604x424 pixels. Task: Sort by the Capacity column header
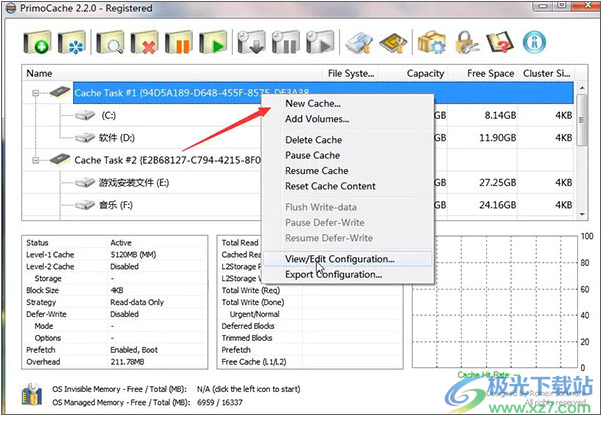coord(413,73)
